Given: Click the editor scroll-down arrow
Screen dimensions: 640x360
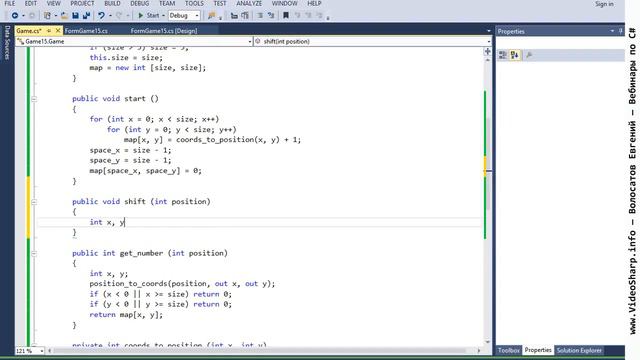Looking at the screenshot, I should point(488,342).
